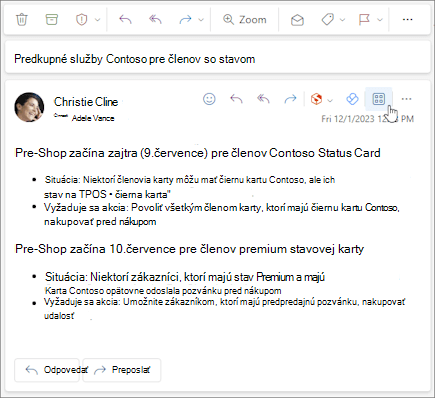Click the line stav na TPOS čierna karta
Viewport: 435px width, 398px height.
[x=107, y=194]
